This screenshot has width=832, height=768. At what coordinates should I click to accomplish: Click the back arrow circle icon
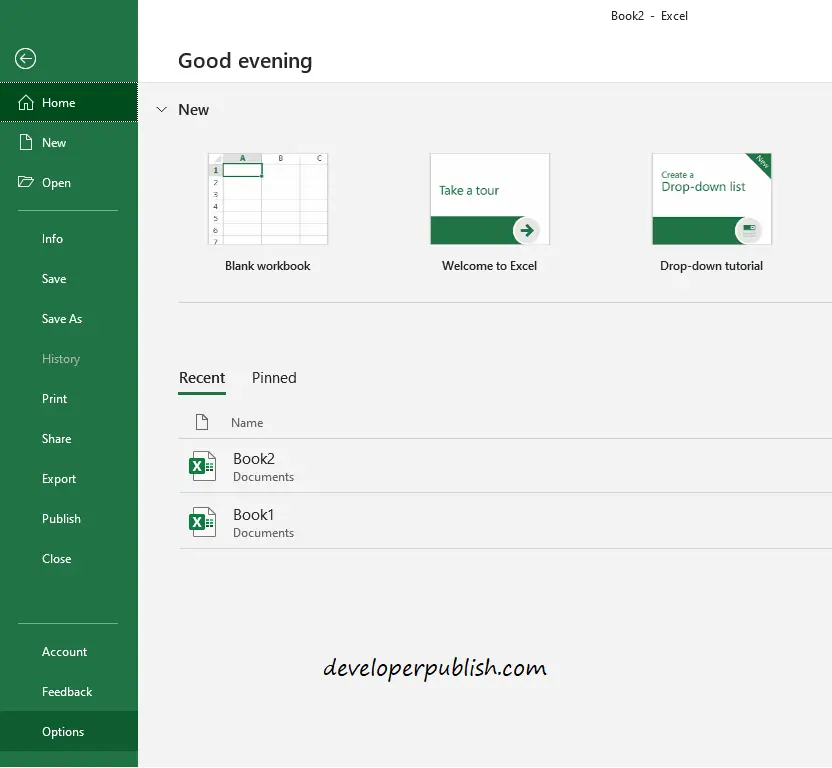(25, 58)
